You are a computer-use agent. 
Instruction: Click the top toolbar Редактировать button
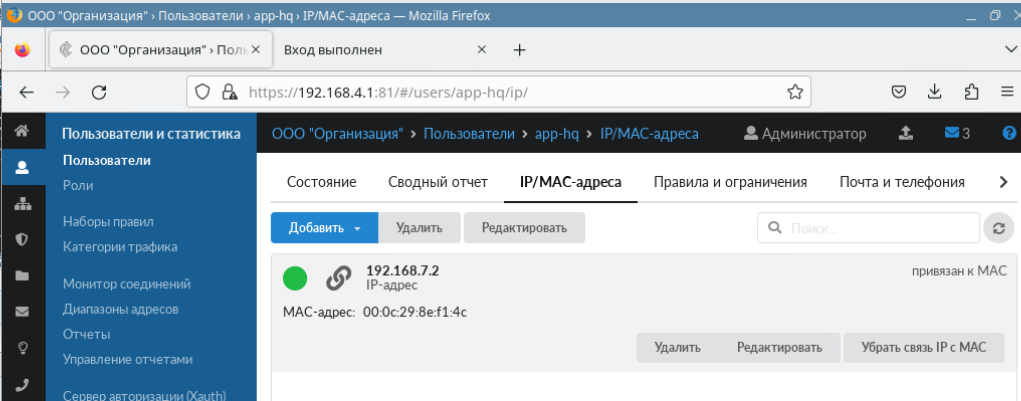coord(524,228)
